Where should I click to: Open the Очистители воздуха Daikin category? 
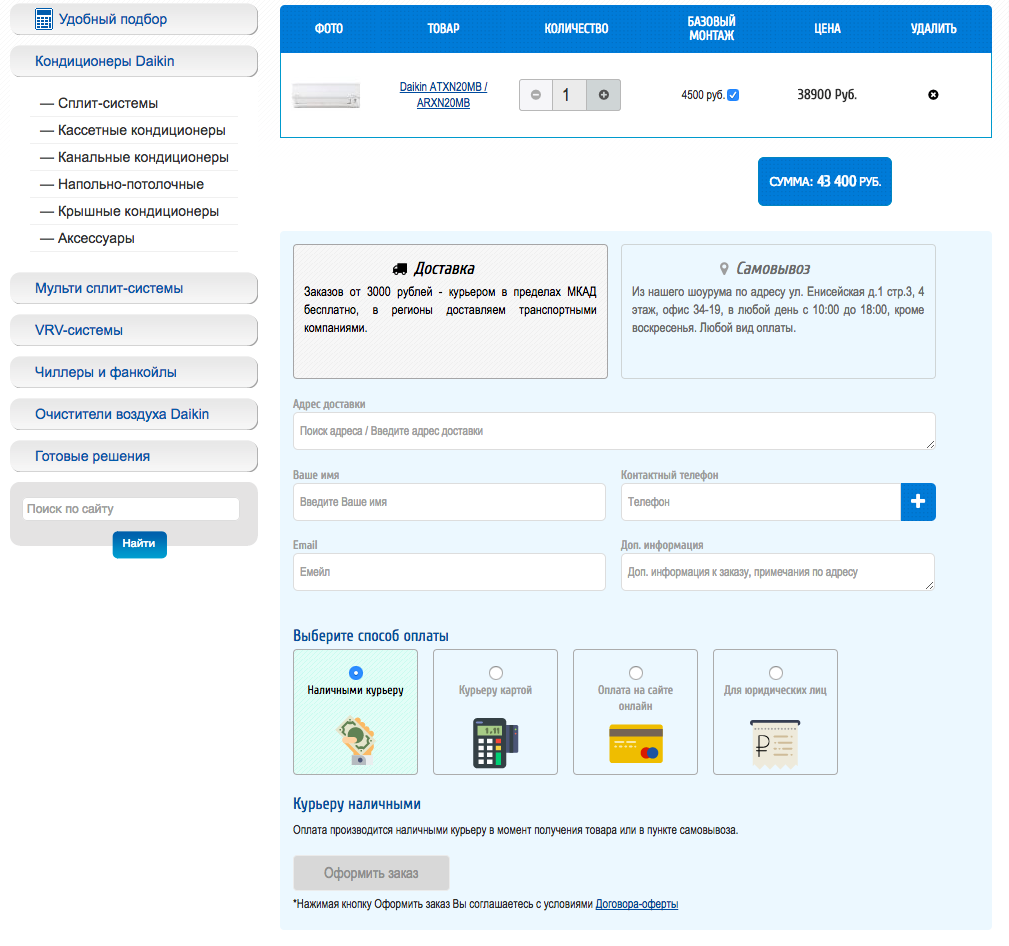pyautogui.click(x=134, y=414)
